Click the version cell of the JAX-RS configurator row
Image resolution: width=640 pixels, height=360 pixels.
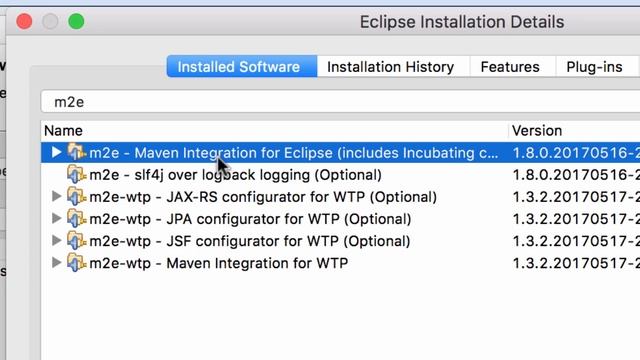[x=576, y=197]
